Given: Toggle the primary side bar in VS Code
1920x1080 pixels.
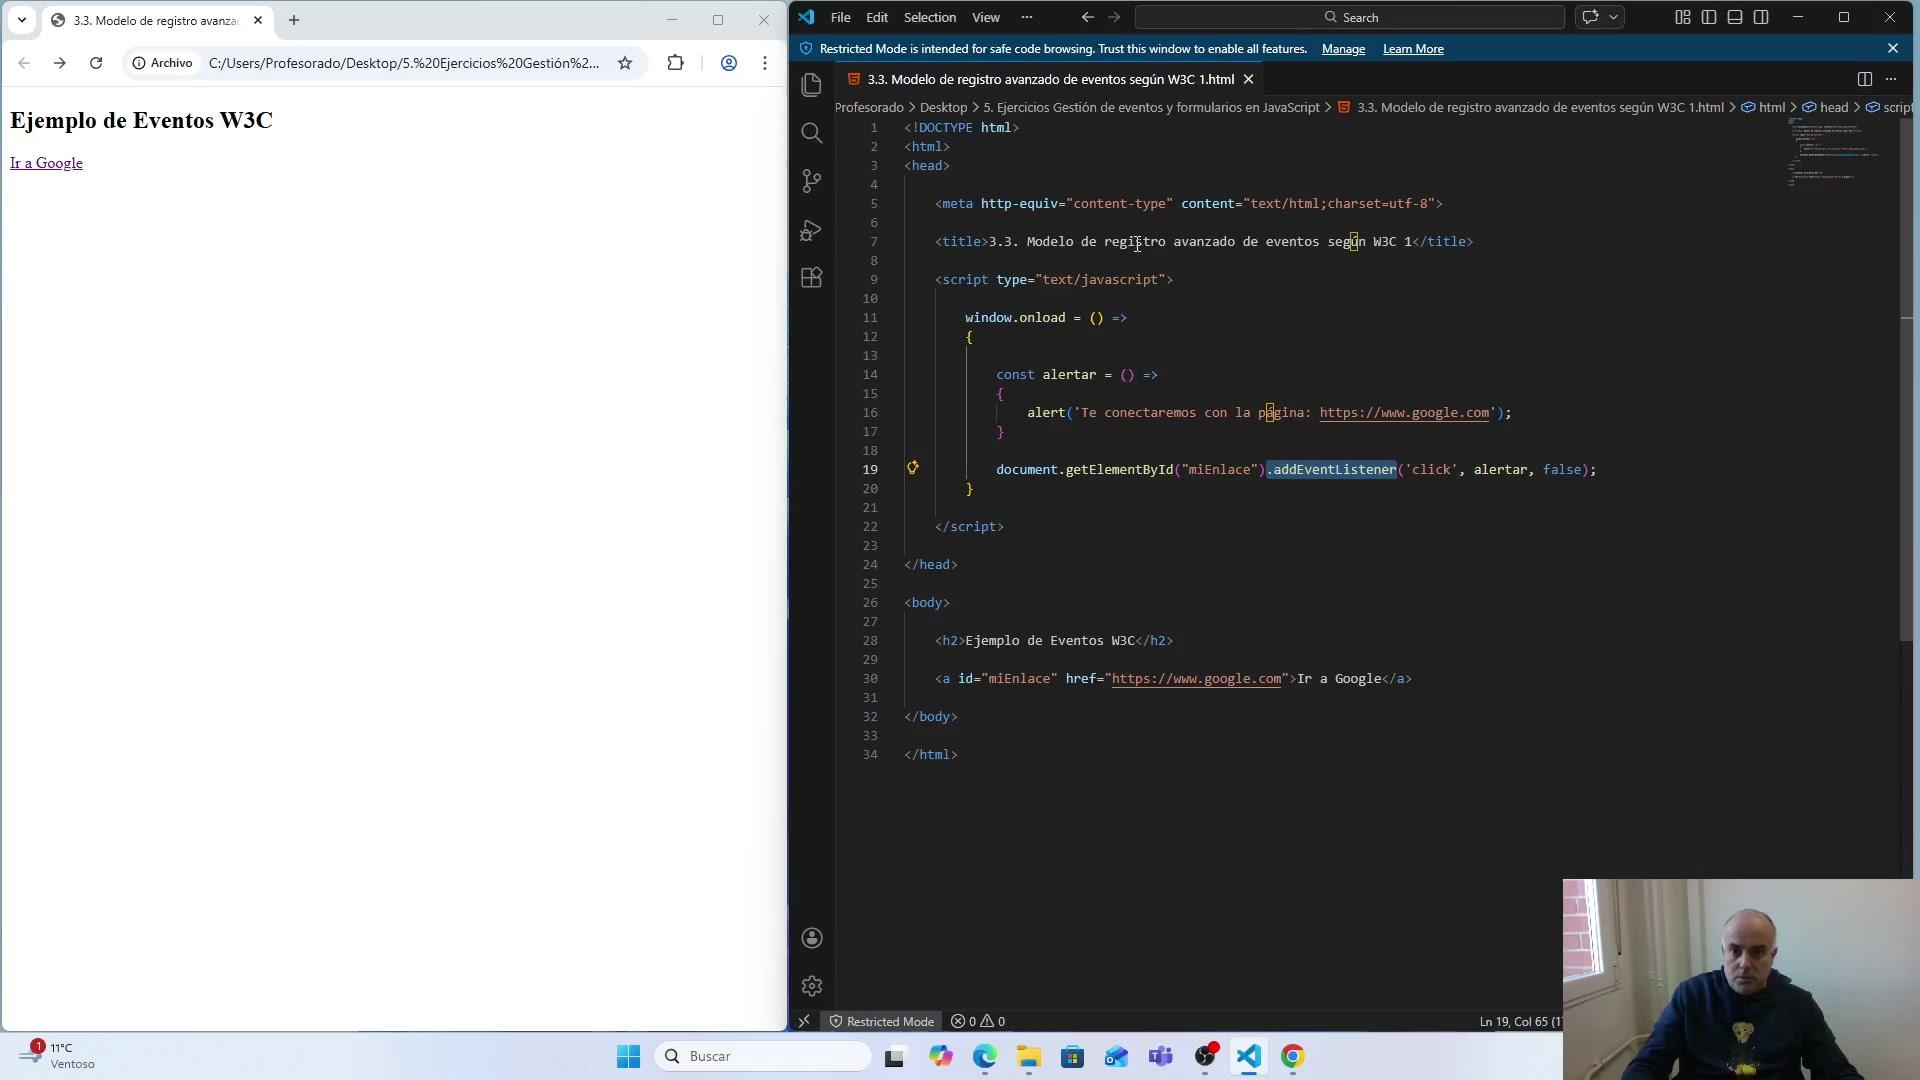Looking at the screenshot, I should click(x=1709, y=17).
